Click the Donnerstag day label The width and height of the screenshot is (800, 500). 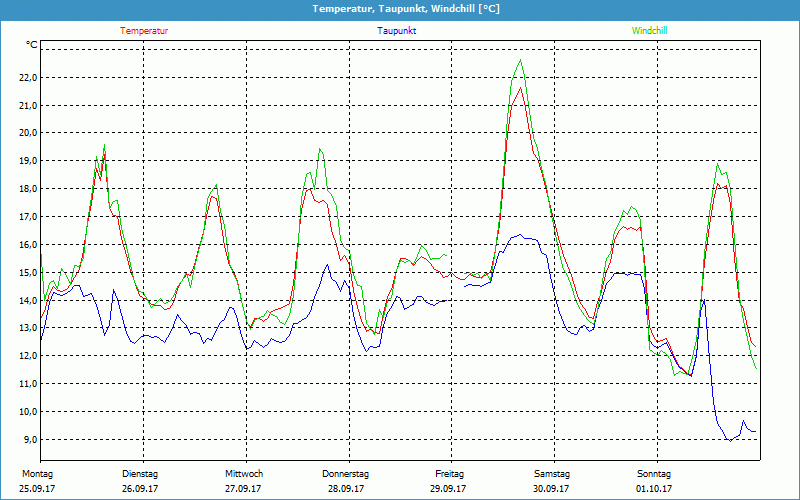[x=345, y=474]
